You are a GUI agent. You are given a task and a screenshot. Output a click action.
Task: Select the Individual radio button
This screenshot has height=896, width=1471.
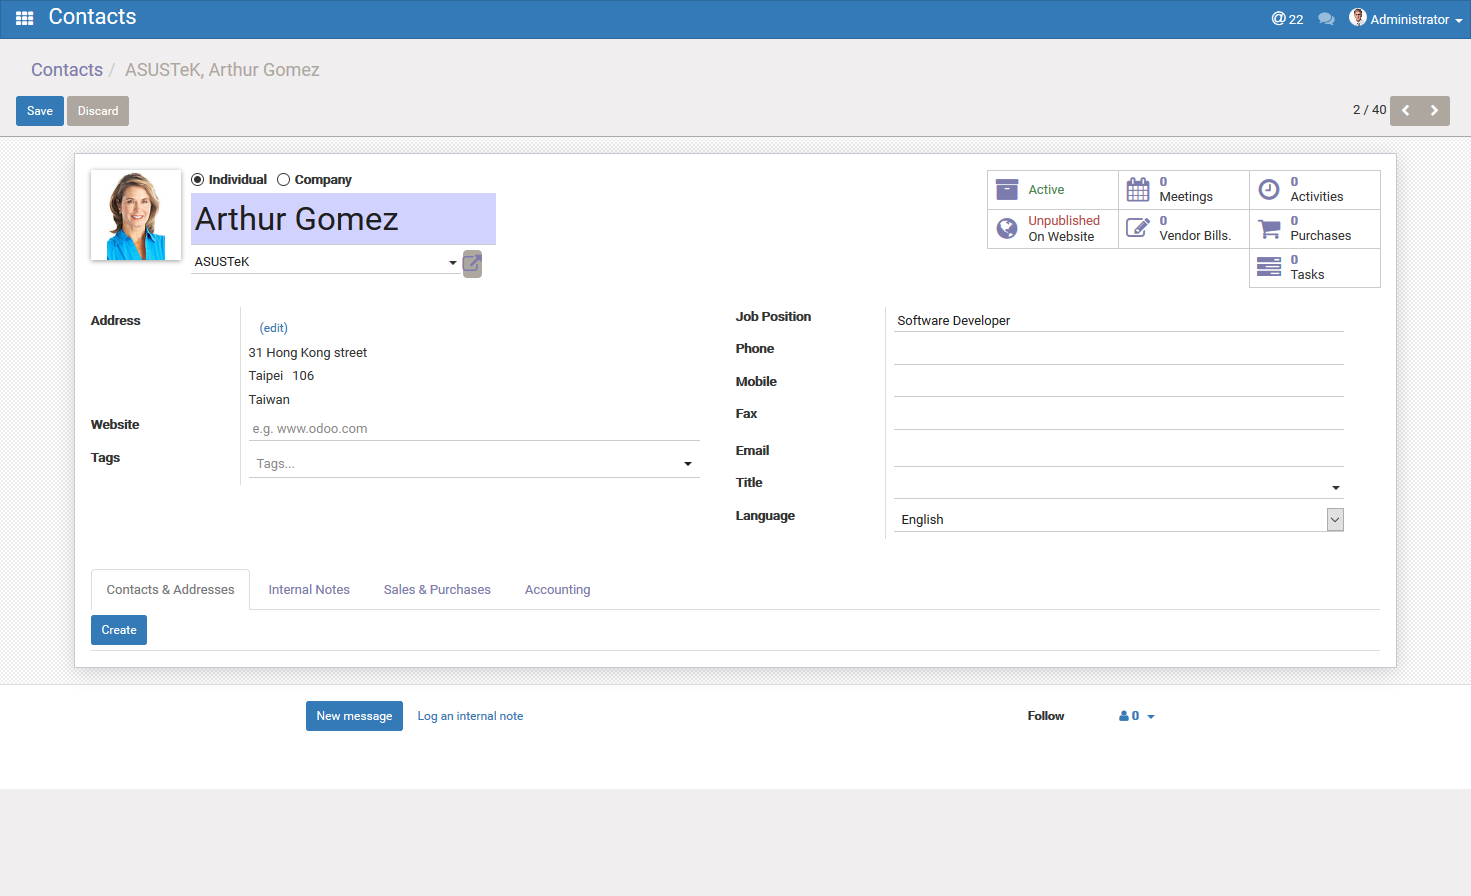[198, 180]
